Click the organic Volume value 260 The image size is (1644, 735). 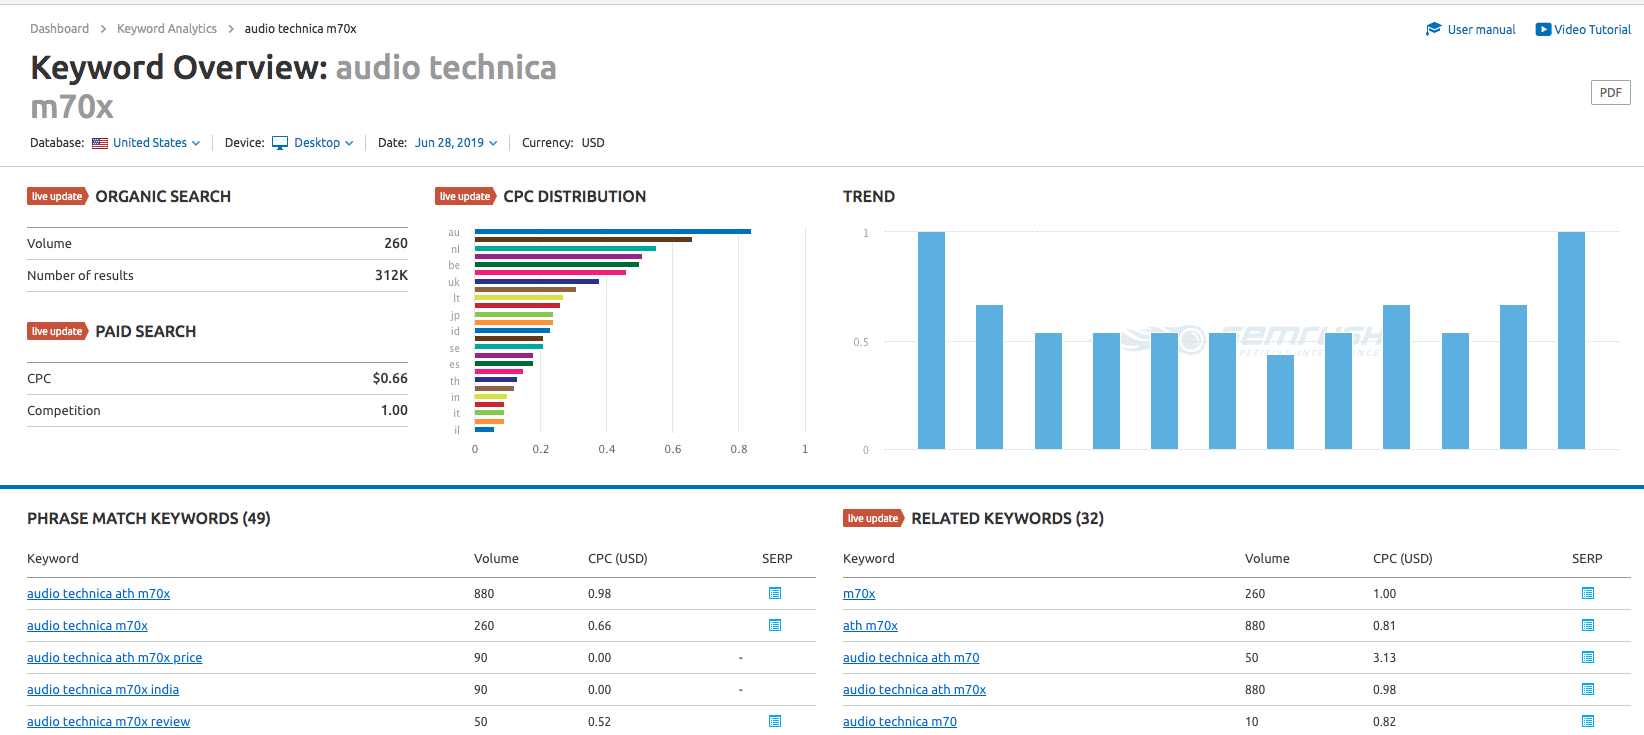click(396, 243)
